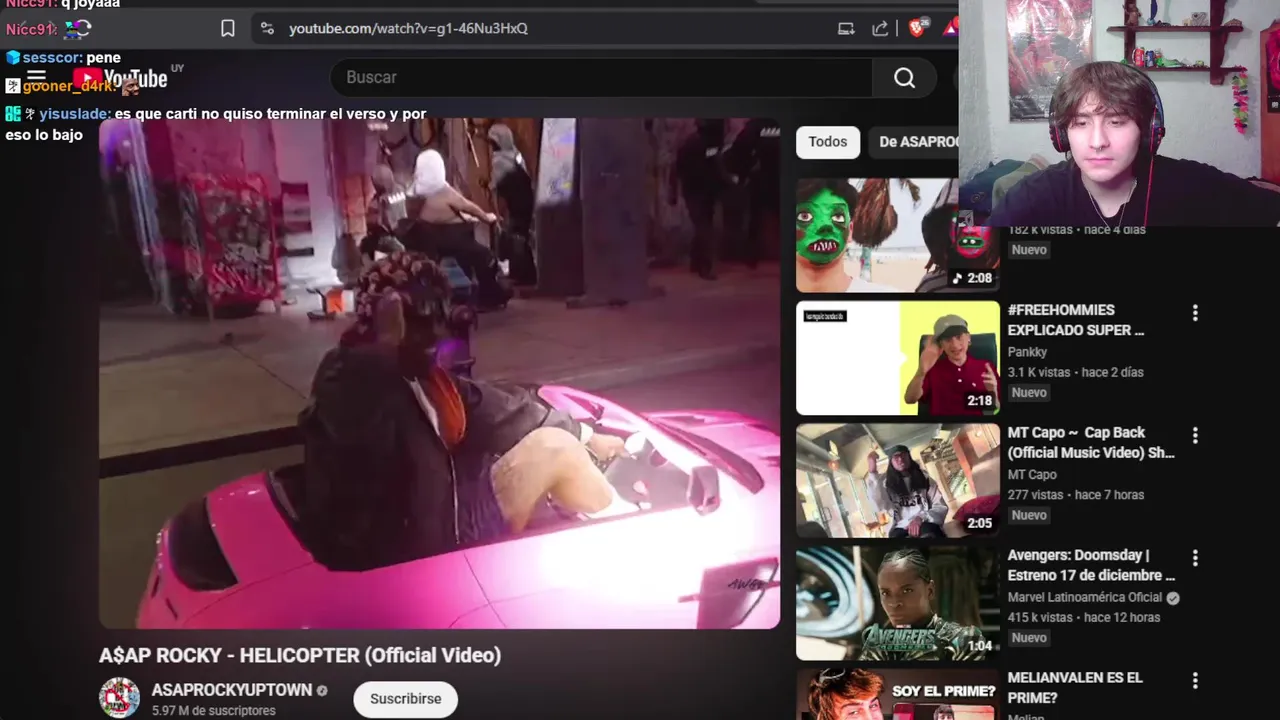This screenshot has width=1280, height=720.
Task: Select the De ASAPROCKYUPTOWN filter chip
Action: tap(913, 142)
